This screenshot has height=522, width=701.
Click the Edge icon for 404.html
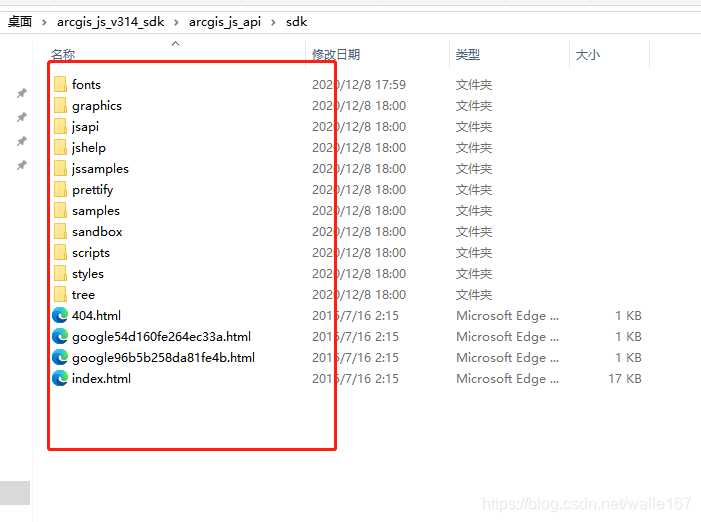click(60, 316)
